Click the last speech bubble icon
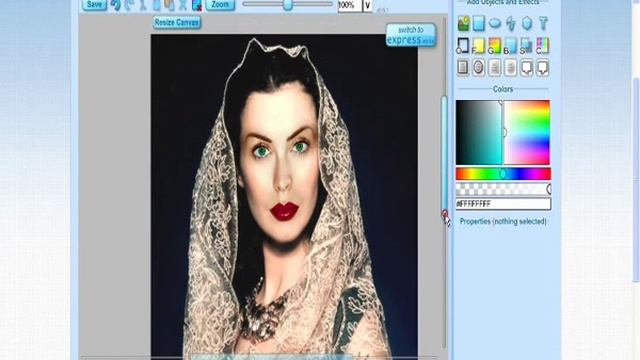The image size is (640, 360). [542, 68]
